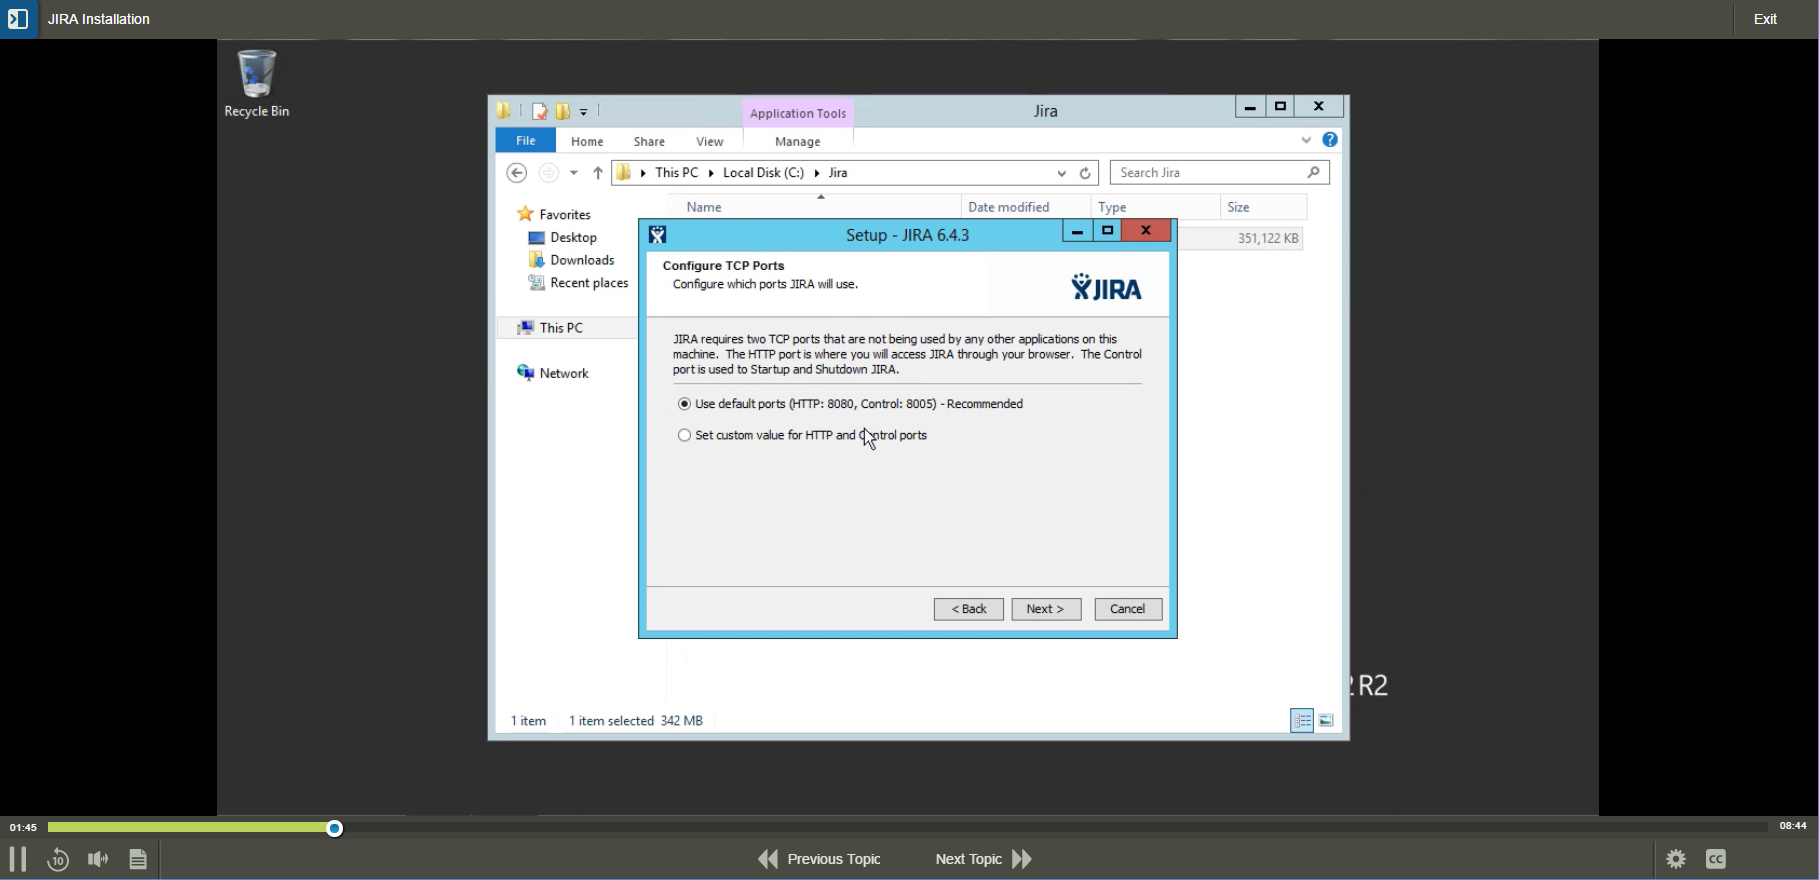Click the Back button in setup

coord(969,609)
